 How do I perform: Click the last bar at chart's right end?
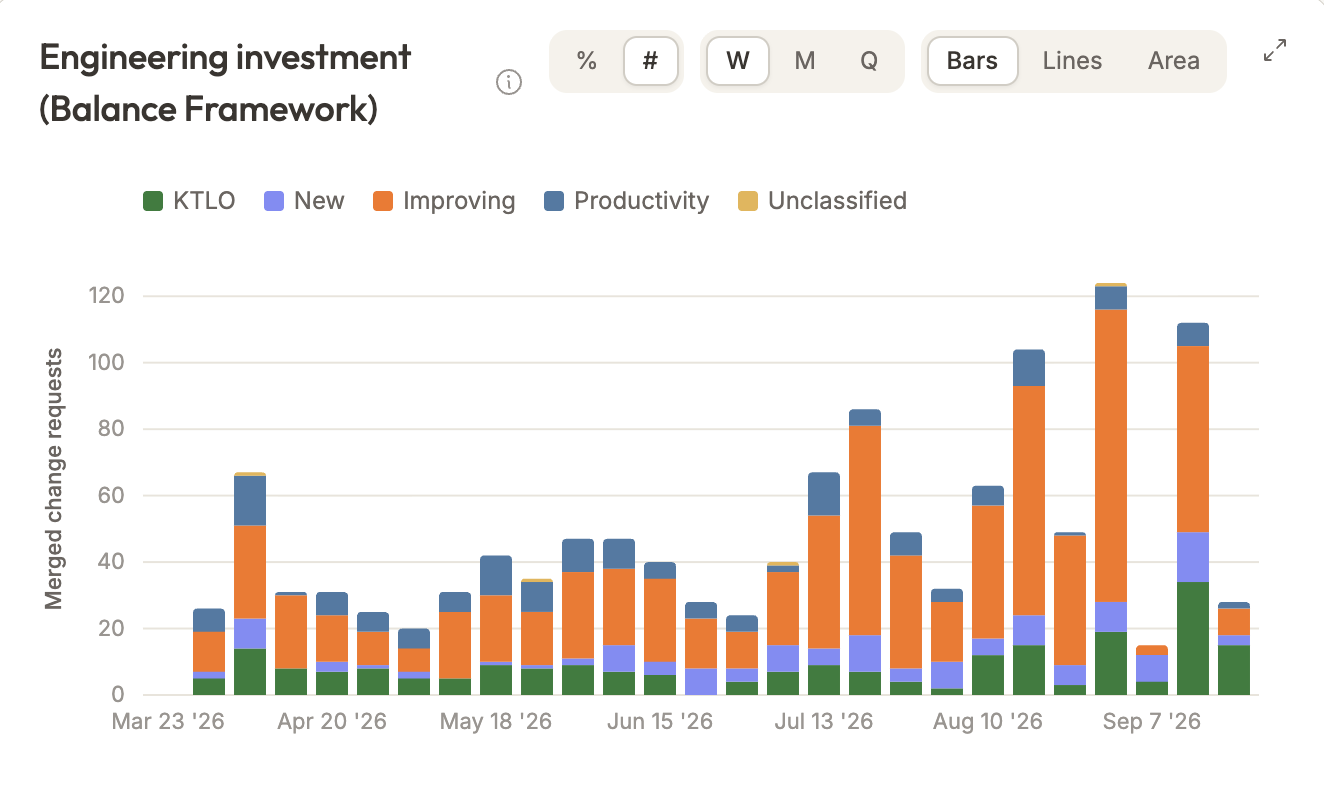tap(1234, 648)
